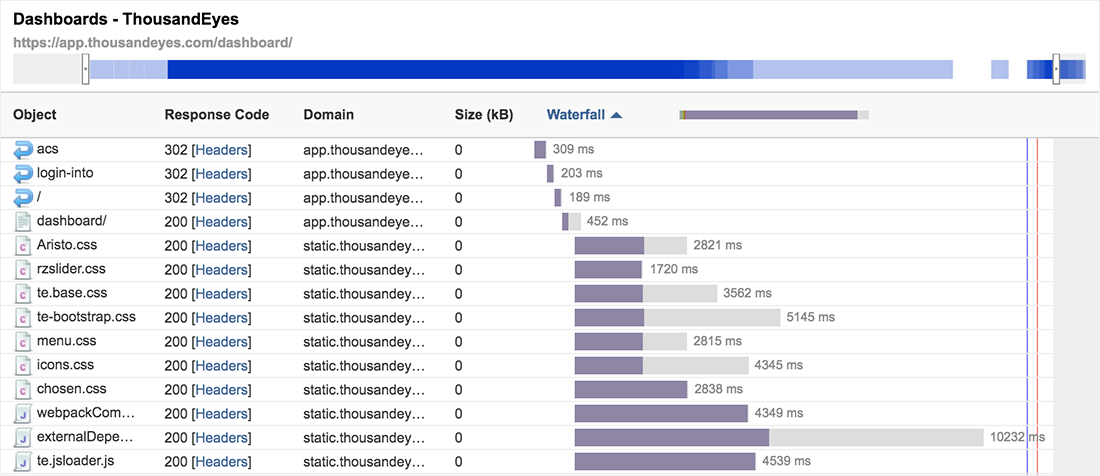Sort by Response Code column header
This screenshot has width=1100, height=476.
point(216,115)
